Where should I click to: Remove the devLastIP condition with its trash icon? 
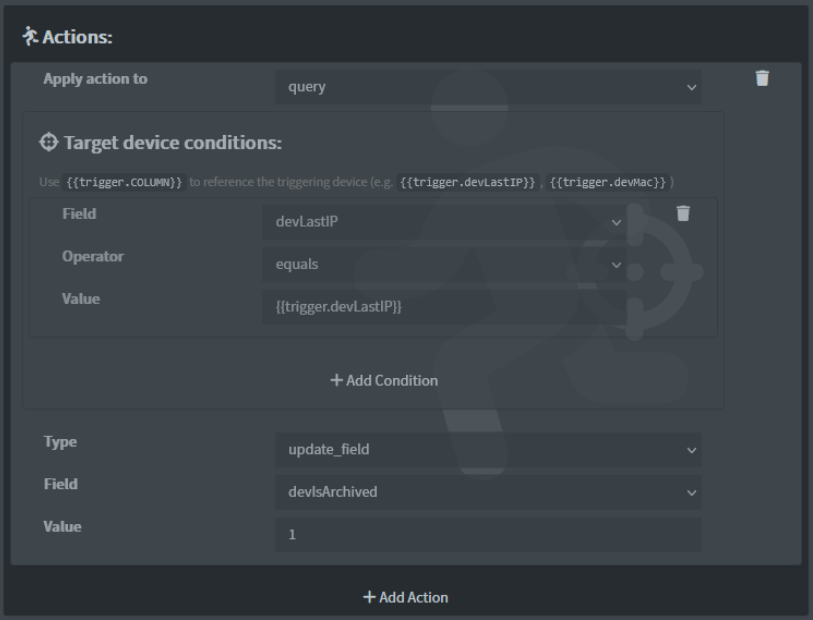(683, 213)
